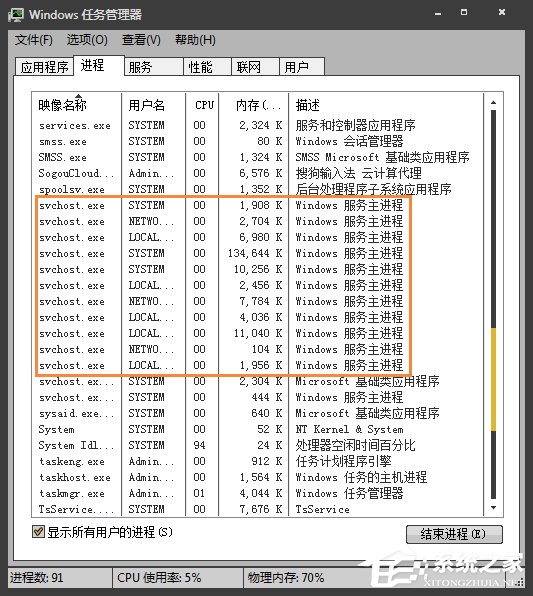Image resolution: width=533 pixels, height=596 pixels.
Task: Select the TsService process row
Action: point(258,509)
